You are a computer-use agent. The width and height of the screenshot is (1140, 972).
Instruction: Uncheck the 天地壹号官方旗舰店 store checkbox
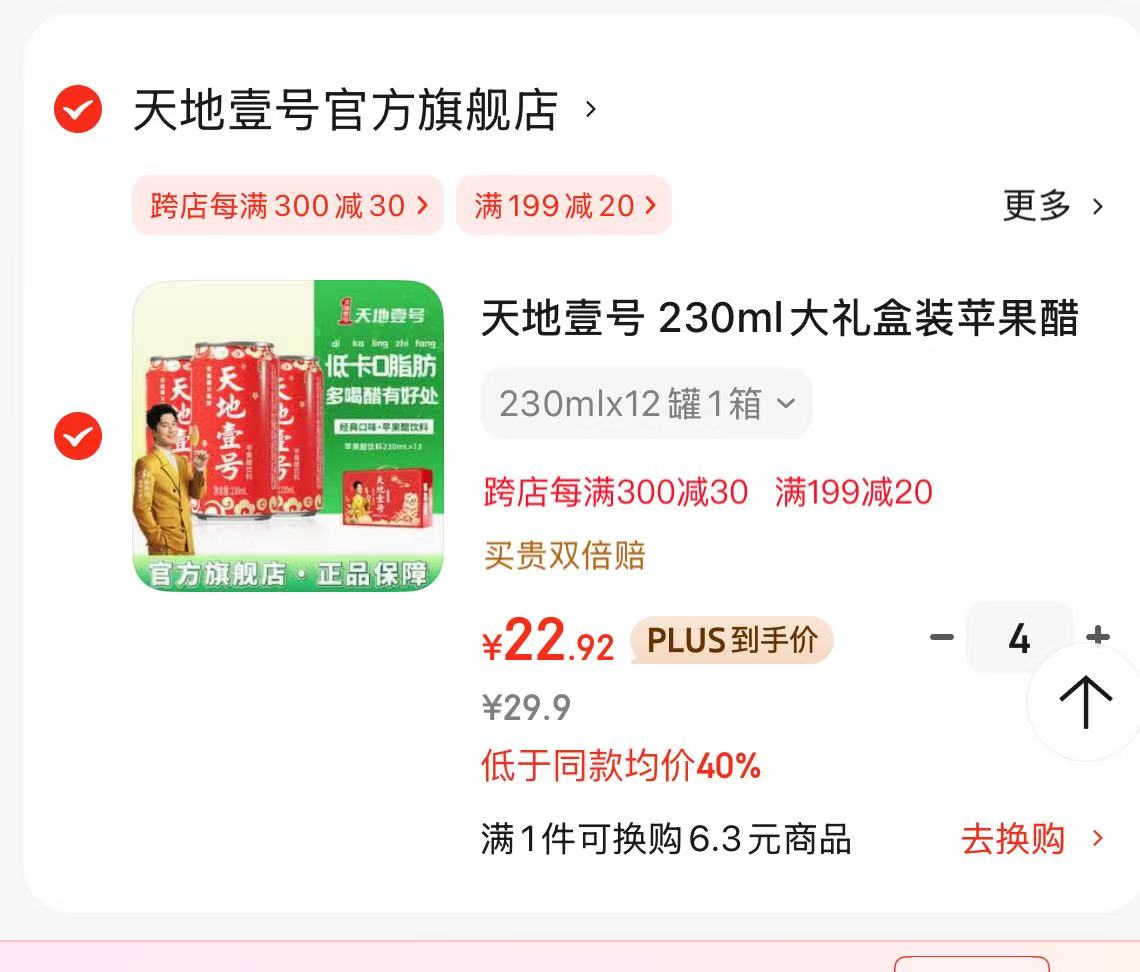78,110
